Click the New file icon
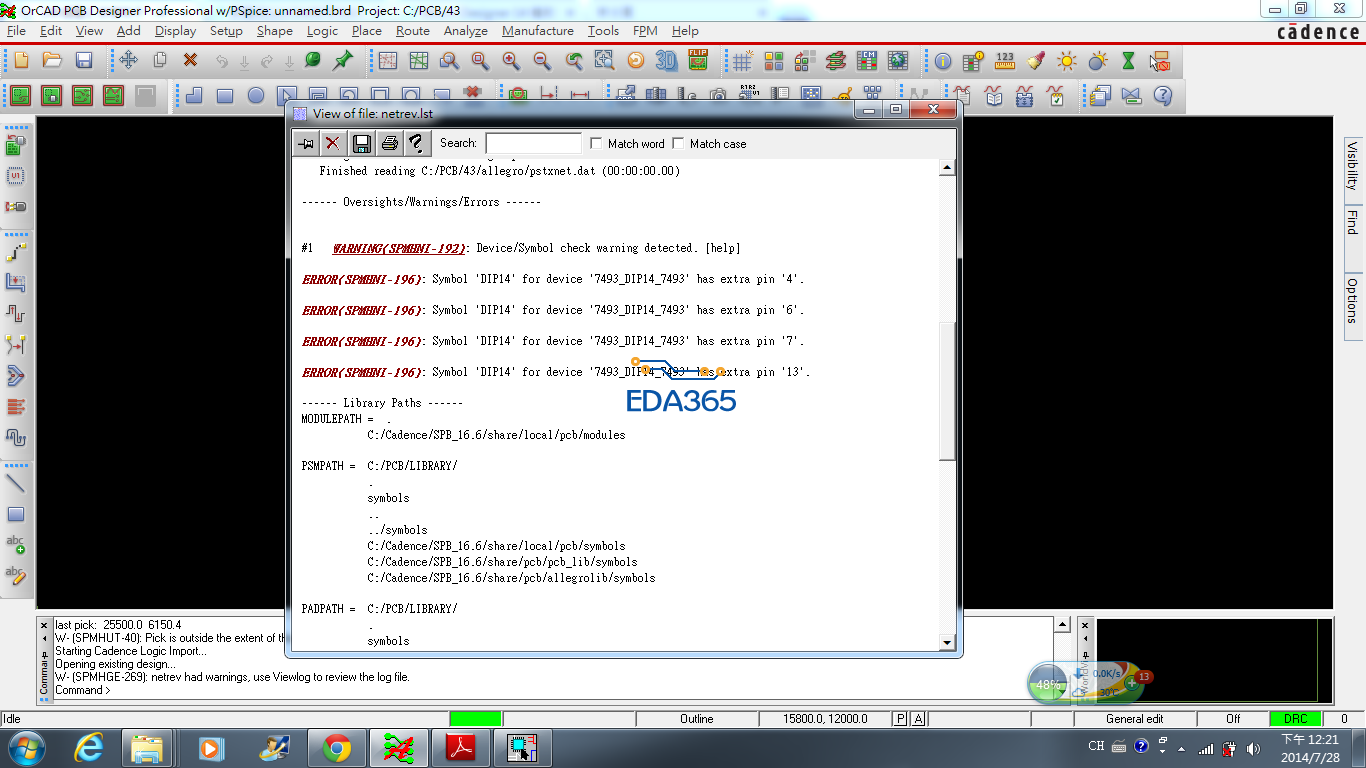 (21, 60)
